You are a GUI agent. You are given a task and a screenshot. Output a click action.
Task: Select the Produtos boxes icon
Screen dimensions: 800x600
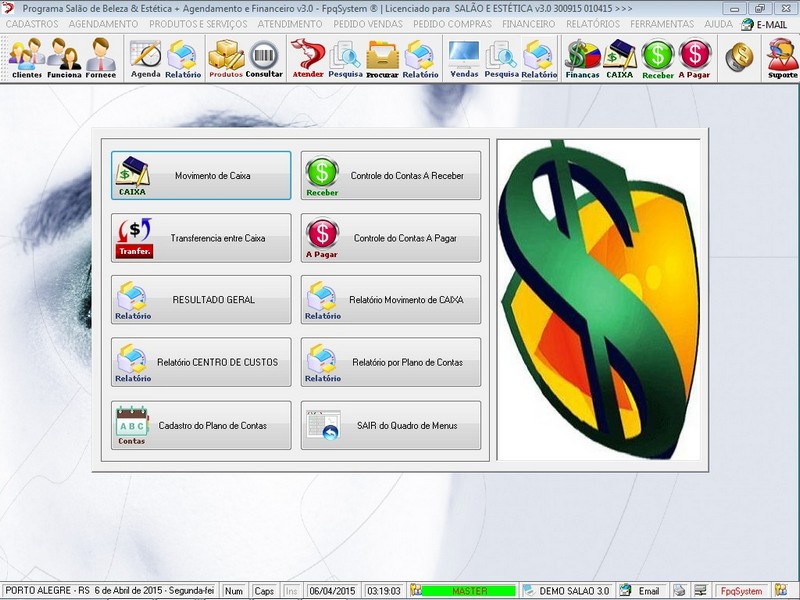[x=226, y=58]
